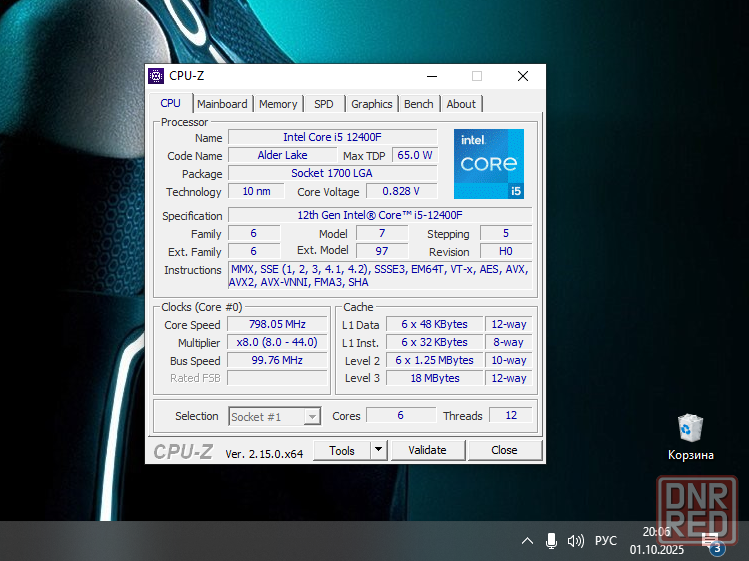Select the Bench tab
This screenshot has width=749, height=561.
pos(419,104)
